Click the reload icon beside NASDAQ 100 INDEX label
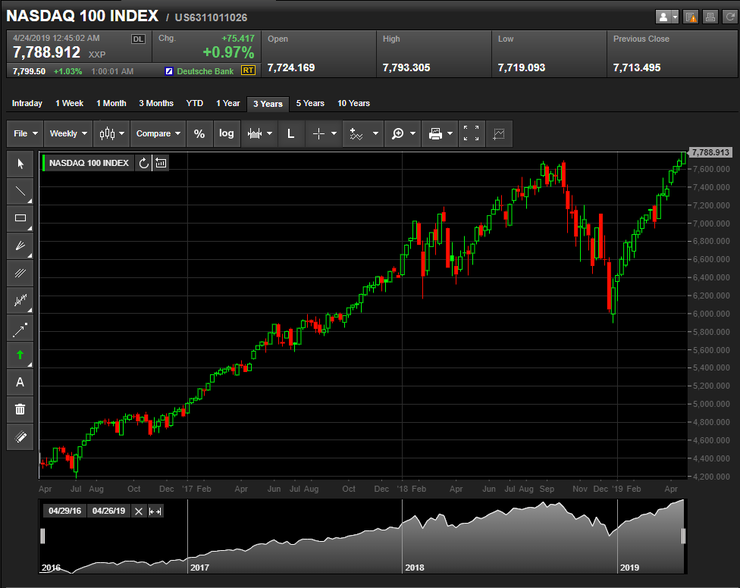This screenshot has width=740, height=588. [x=143, y=163]
